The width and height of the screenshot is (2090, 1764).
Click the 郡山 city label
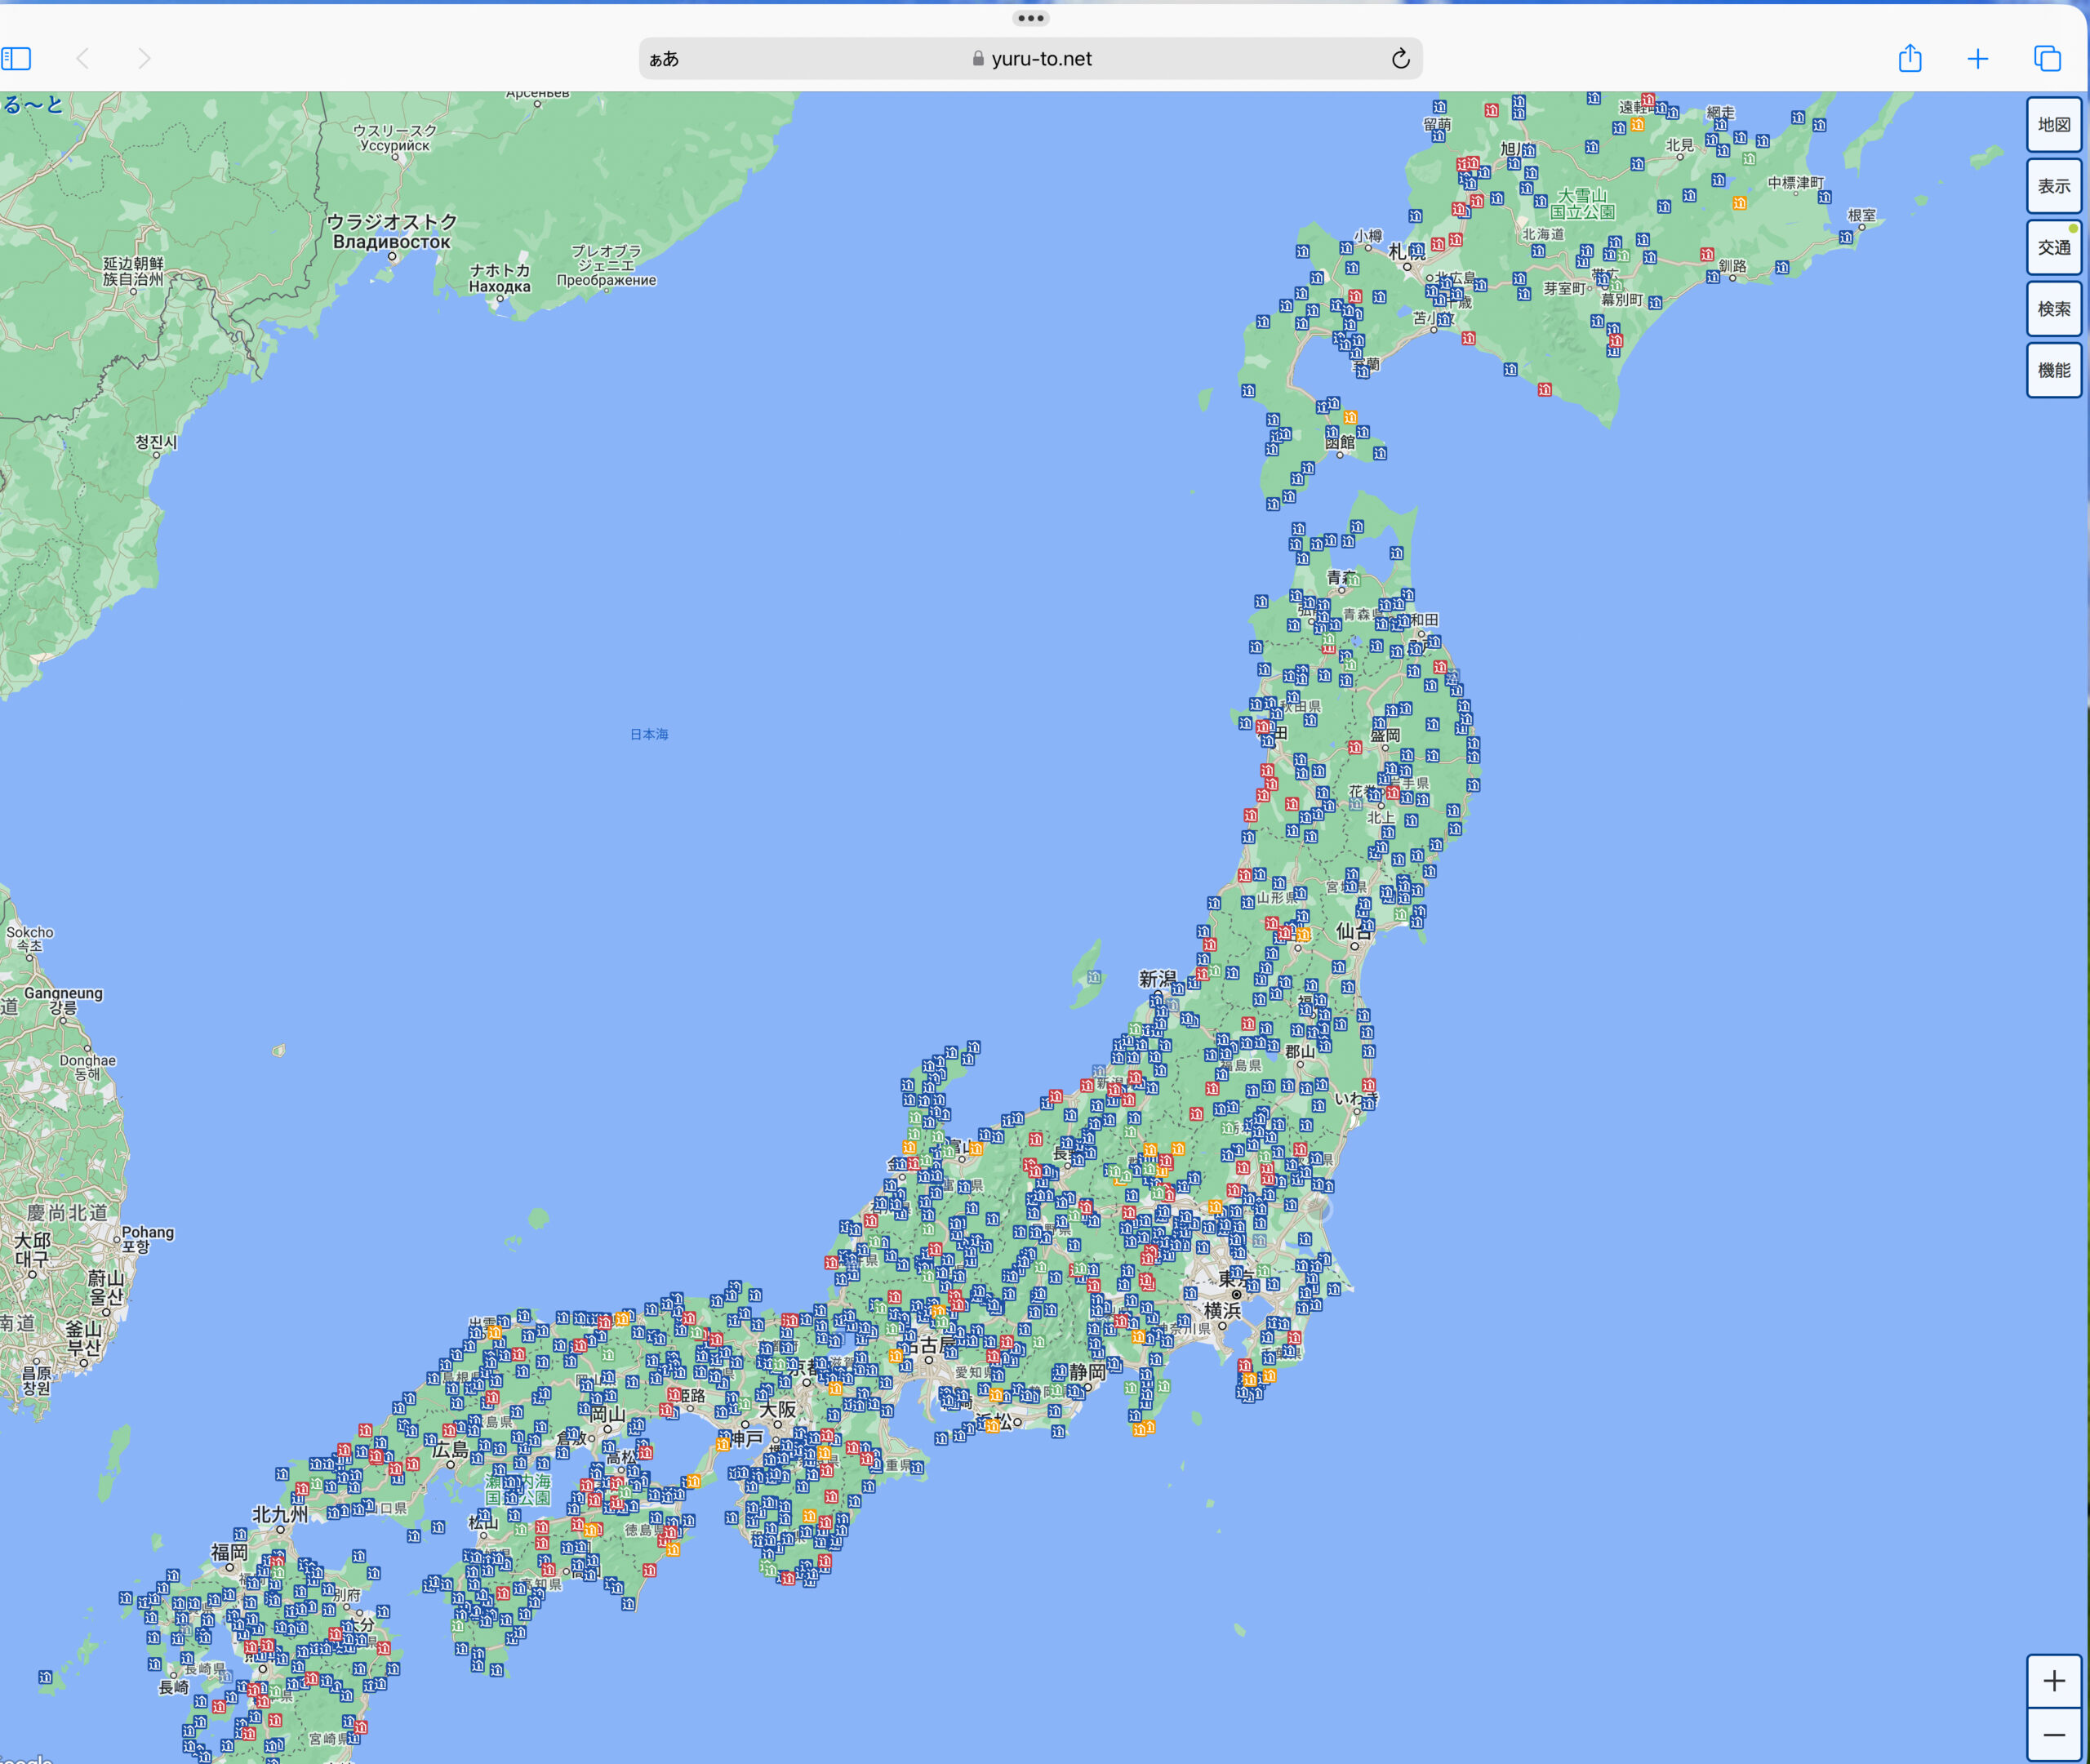click(x=1300, y=1051)
